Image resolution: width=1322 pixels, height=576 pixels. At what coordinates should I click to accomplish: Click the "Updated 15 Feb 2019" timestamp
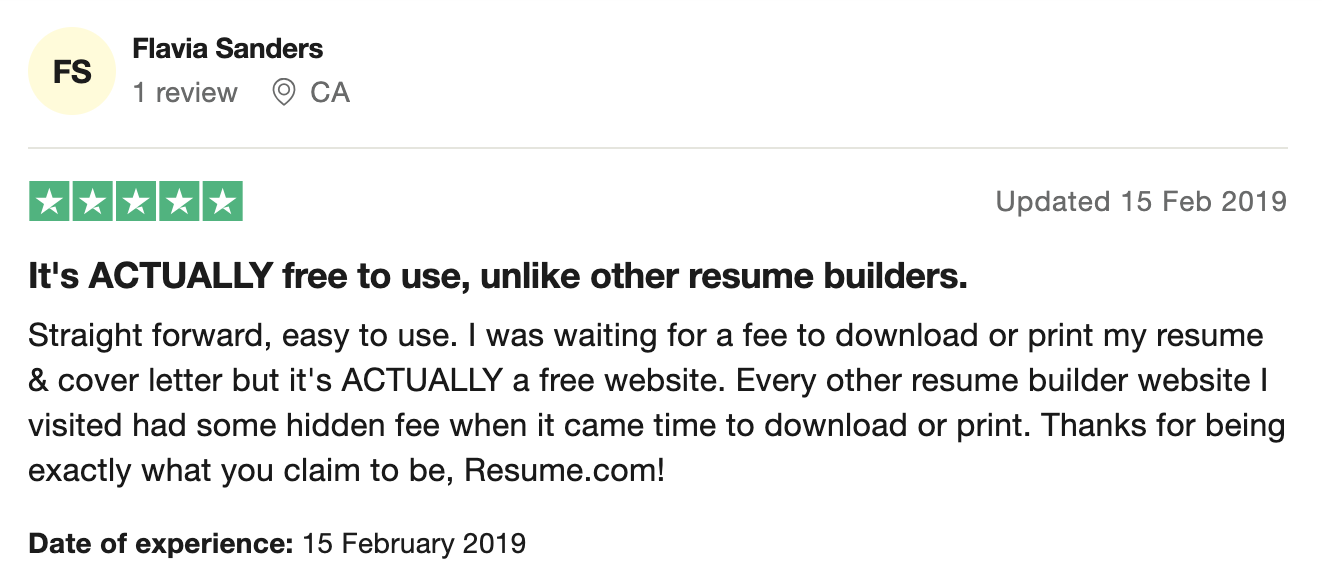1141,201
